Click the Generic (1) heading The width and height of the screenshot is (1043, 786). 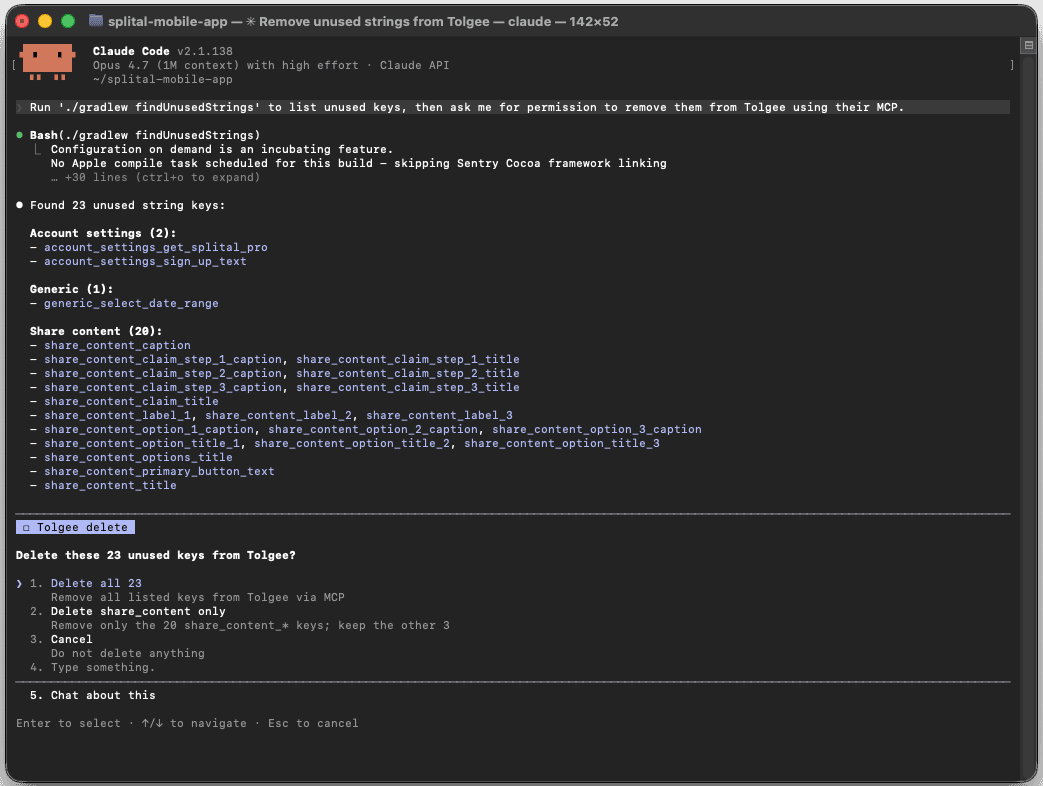71,289
